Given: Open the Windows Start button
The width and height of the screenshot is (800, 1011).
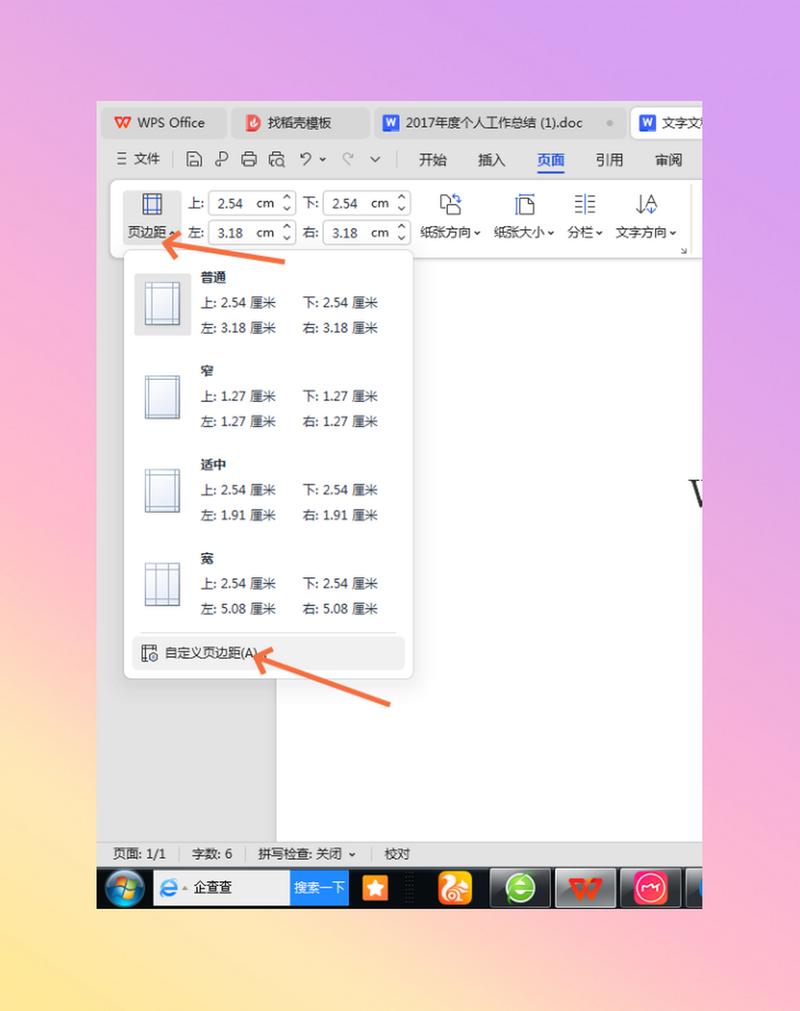Looking at the screenshot, I should (x=125, y=888).
